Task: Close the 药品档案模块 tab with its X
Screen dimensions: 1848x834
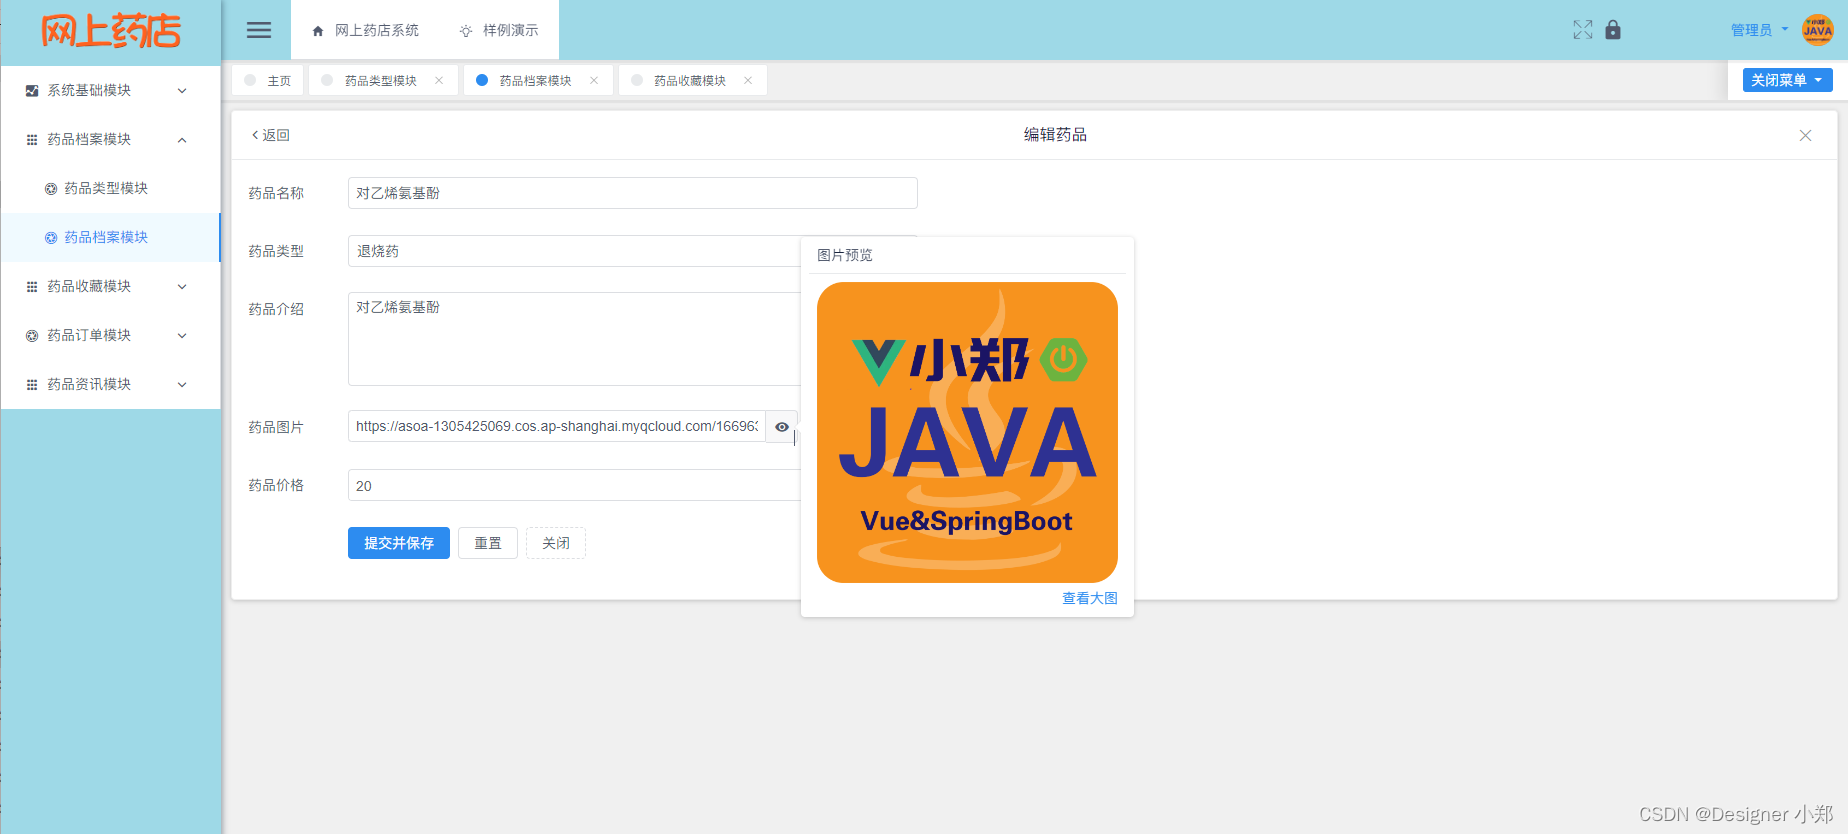Action: coord(594,81)
